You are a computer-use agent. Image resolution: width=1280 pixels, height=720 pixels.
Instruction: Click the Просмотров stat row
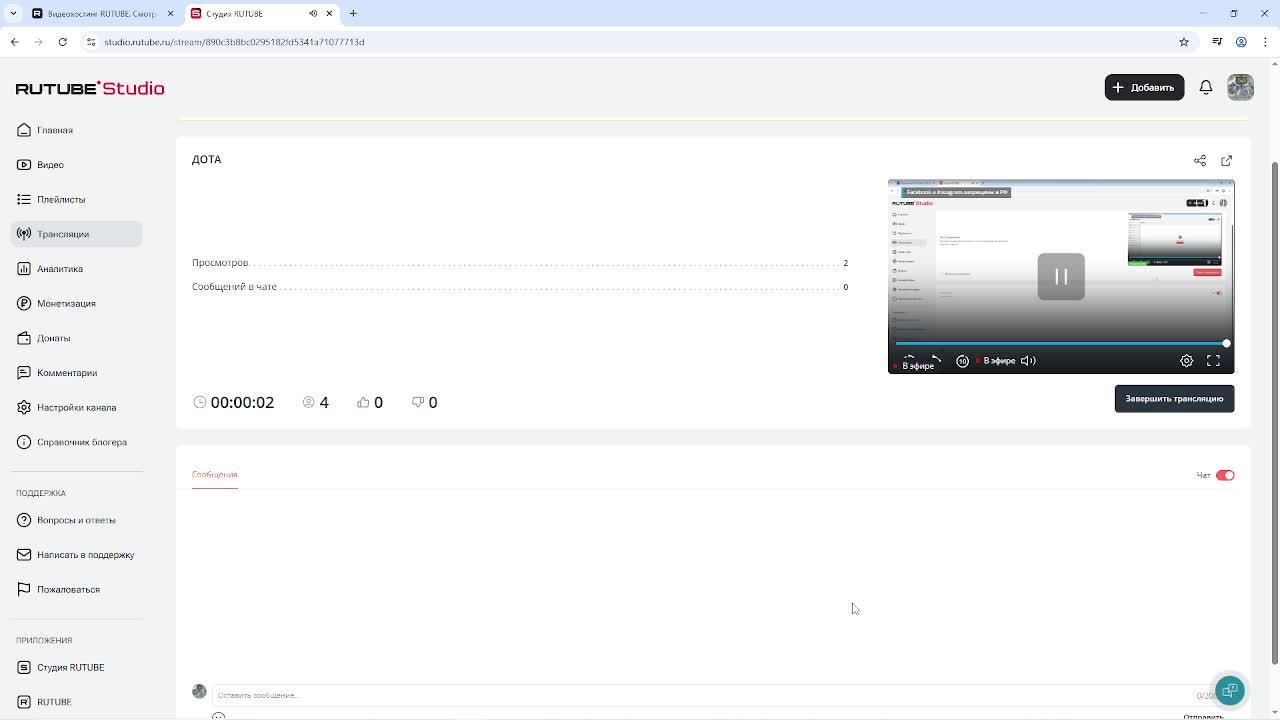520,263
